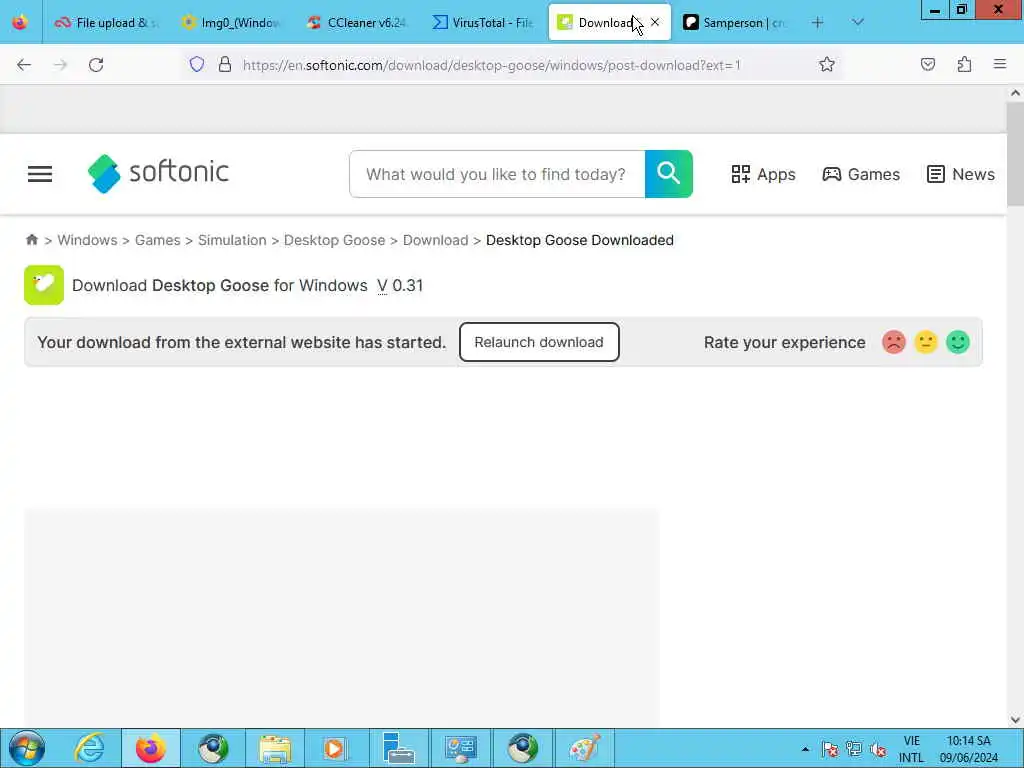1024x768 pixels.
Task: Switch to File upload tab
Action: click(x=108, y=22)
